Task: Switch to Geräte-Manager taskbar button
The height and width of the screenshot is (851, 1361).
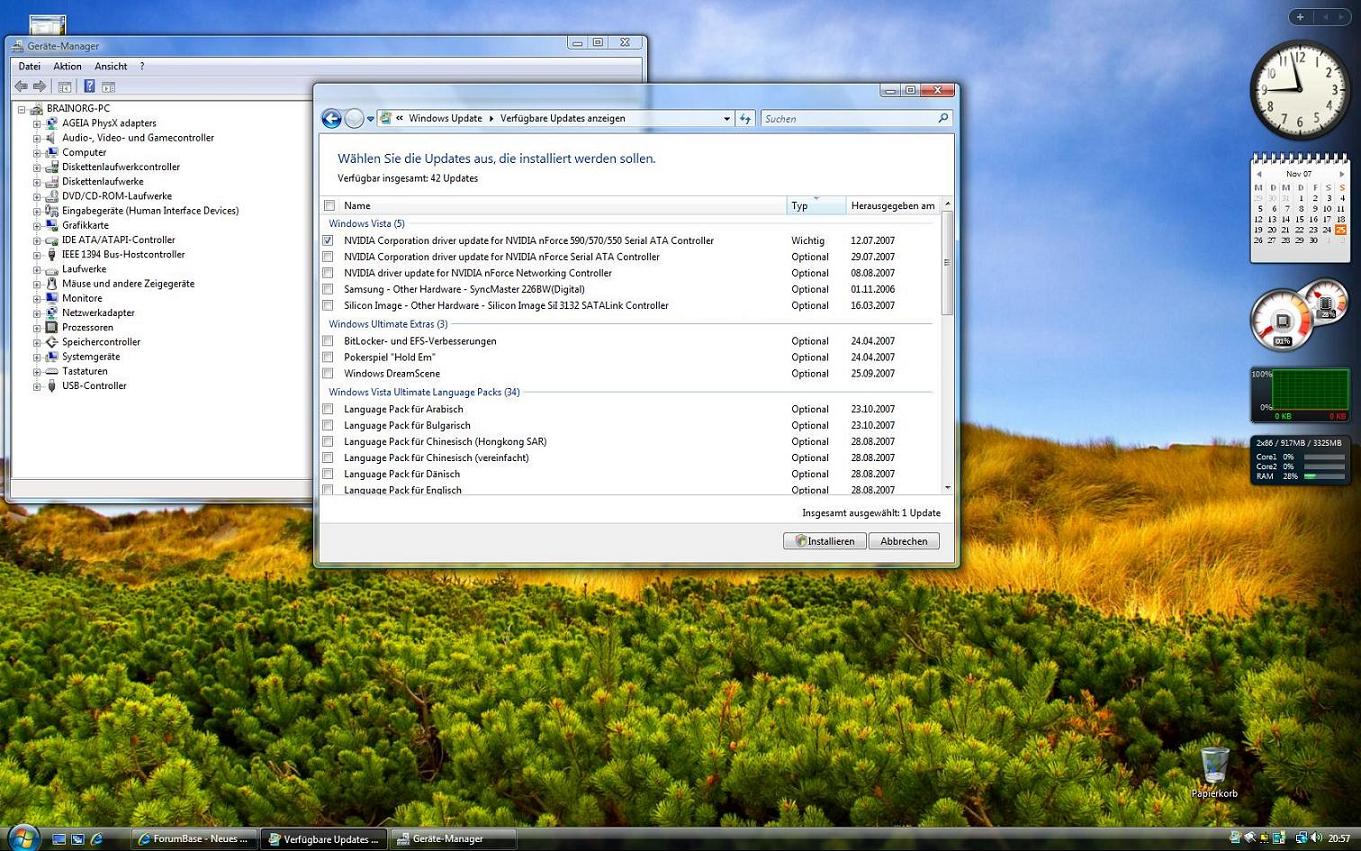Action: pos(453,839)
